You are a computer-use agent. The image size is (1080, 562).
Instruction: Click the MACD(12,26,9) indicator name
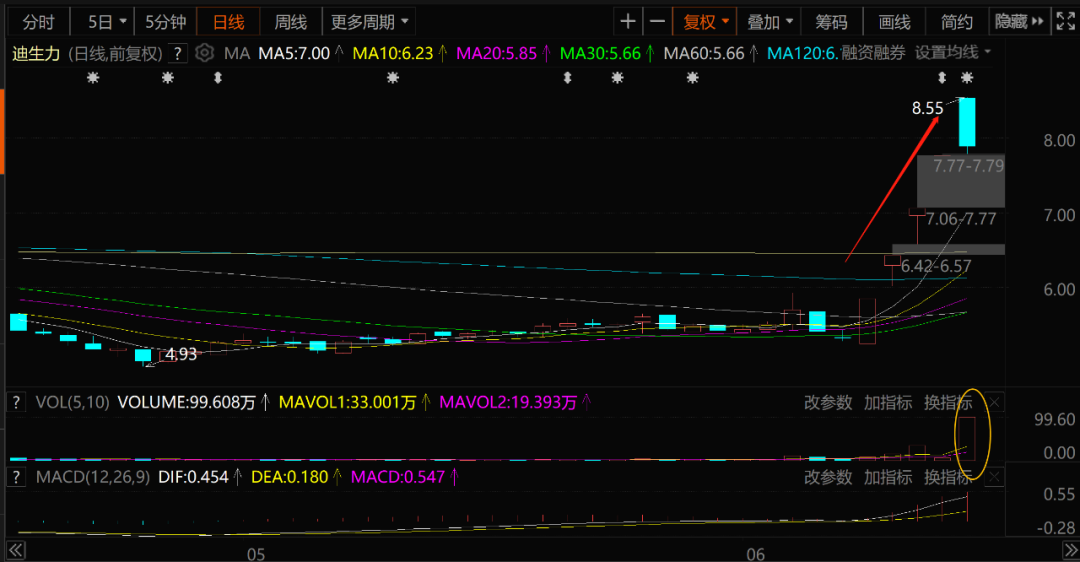click(x=92, y=477)
